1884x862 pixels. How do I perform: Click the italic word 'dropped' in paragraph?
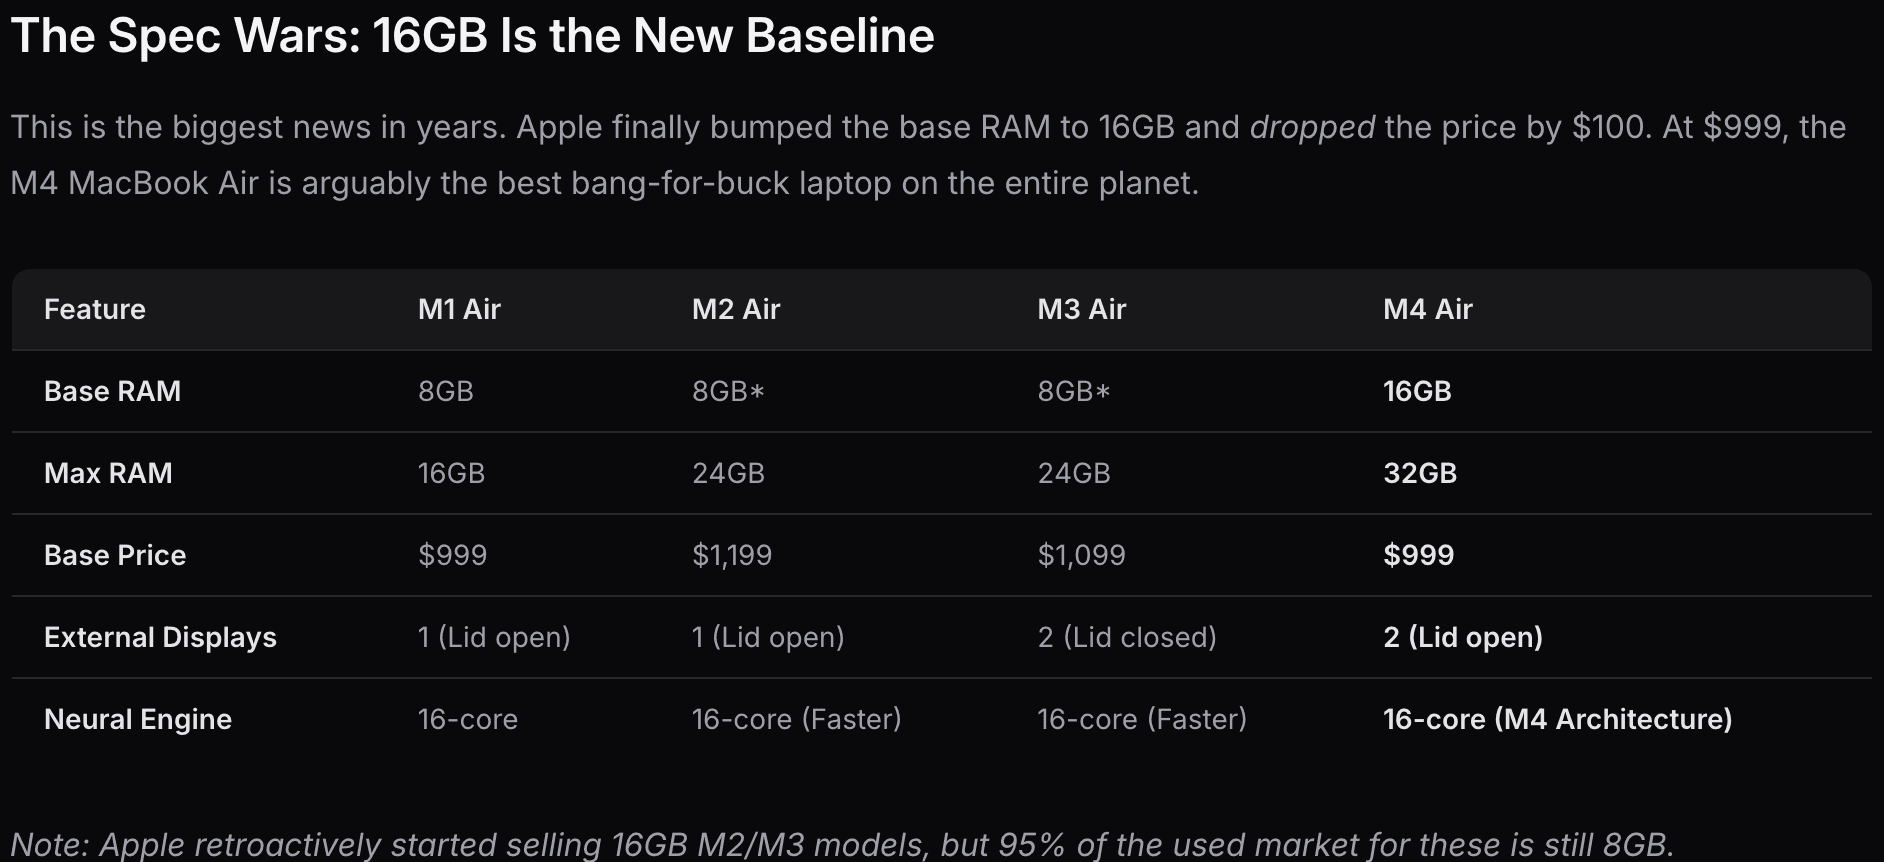click(1312, 127)
